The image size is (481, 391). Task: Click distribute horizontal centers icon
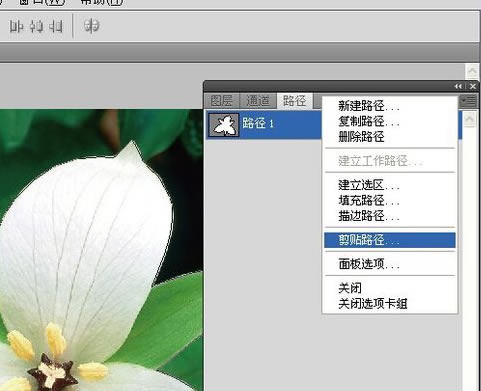coord(36,26)
